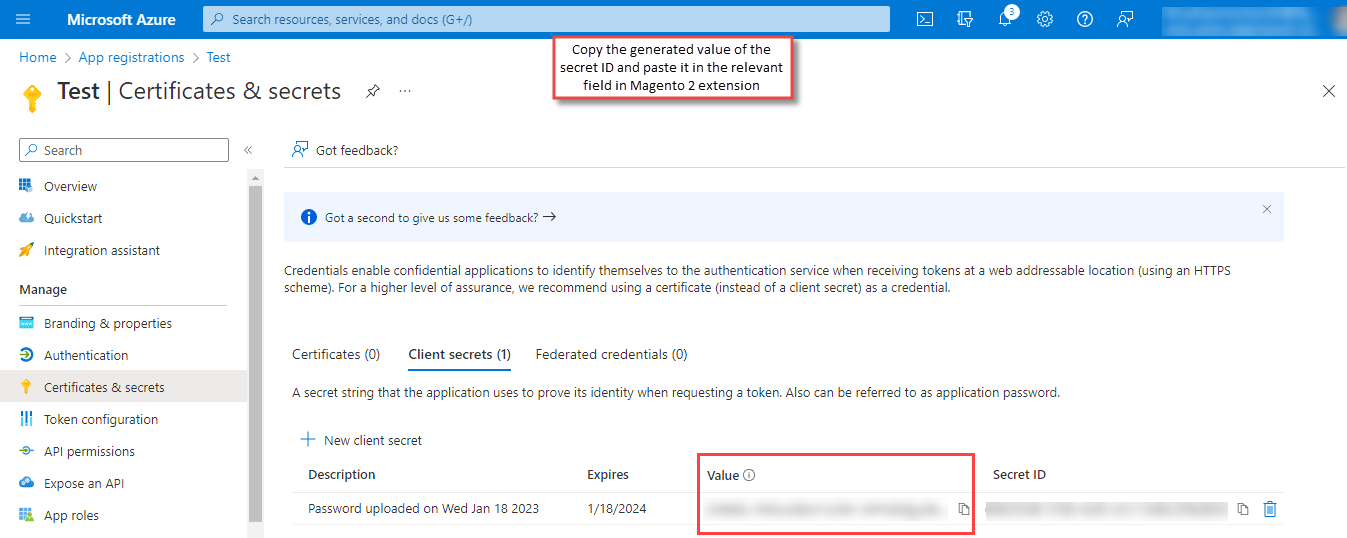Copy the Secret ID to clipboard
This screenshot has width=1347, height=538.
point(1243,509)
